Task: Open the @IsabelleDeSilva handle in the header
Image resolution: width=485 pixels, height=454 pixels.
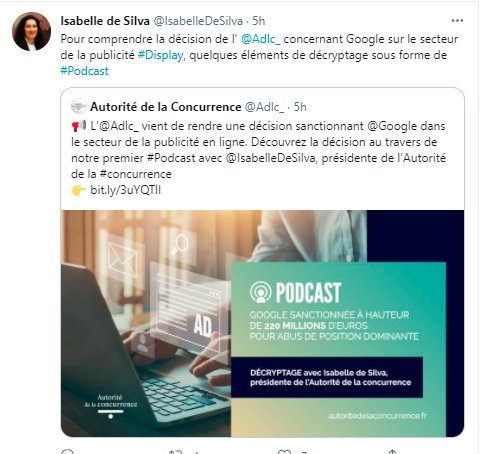Action: coord(198,21)
